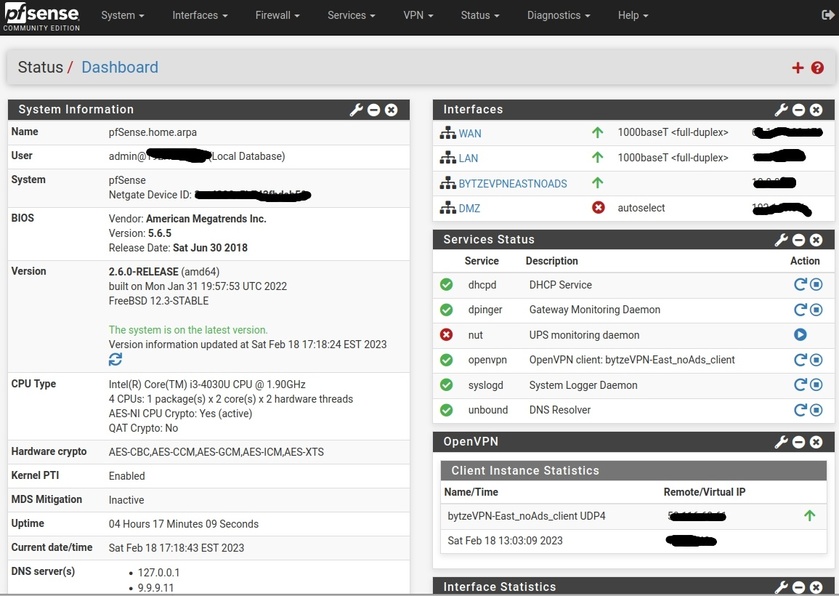Click the 'UPS monitoring daemon' description
The height and width of the screenshot is (596, 839).
pyautogui.click(x=584, y=335)
